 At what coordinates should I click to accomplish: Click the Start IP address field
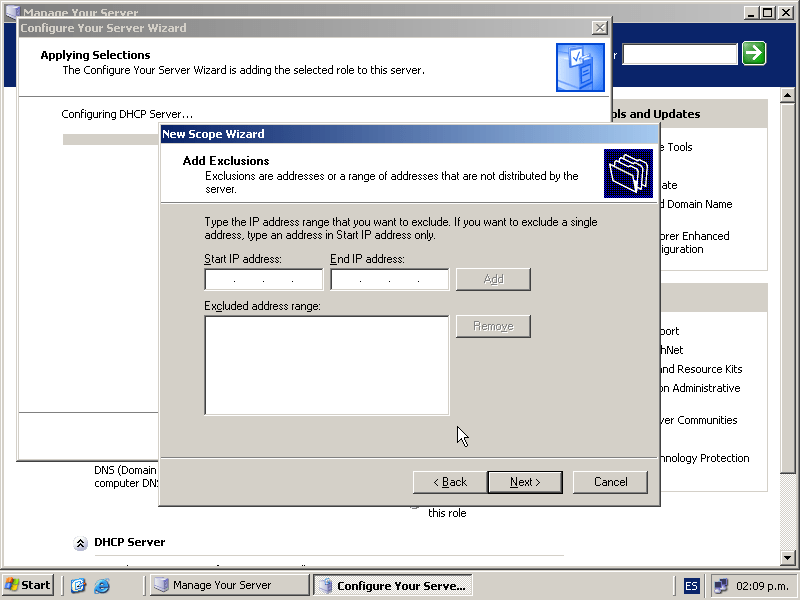(x=263, y=280)
